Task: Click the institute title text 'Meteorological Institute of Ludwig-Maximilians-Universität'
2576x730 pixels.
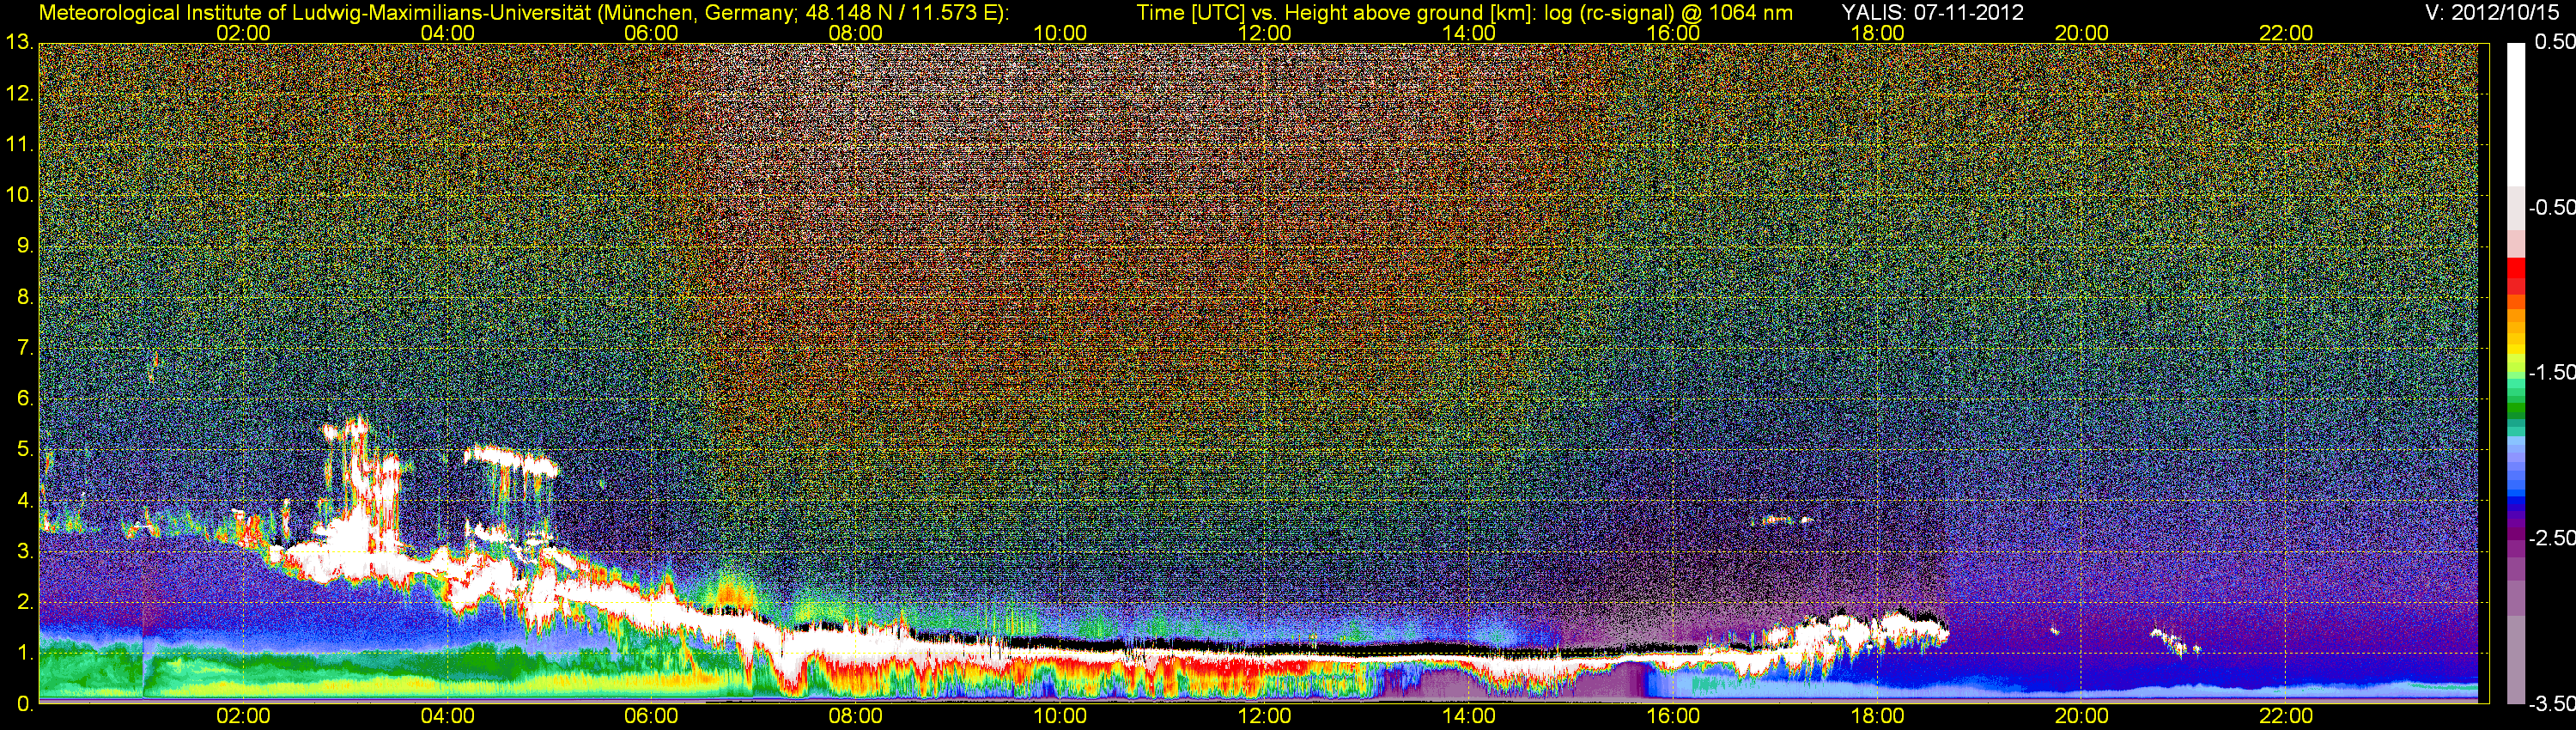Action: [x=317, y=13]
